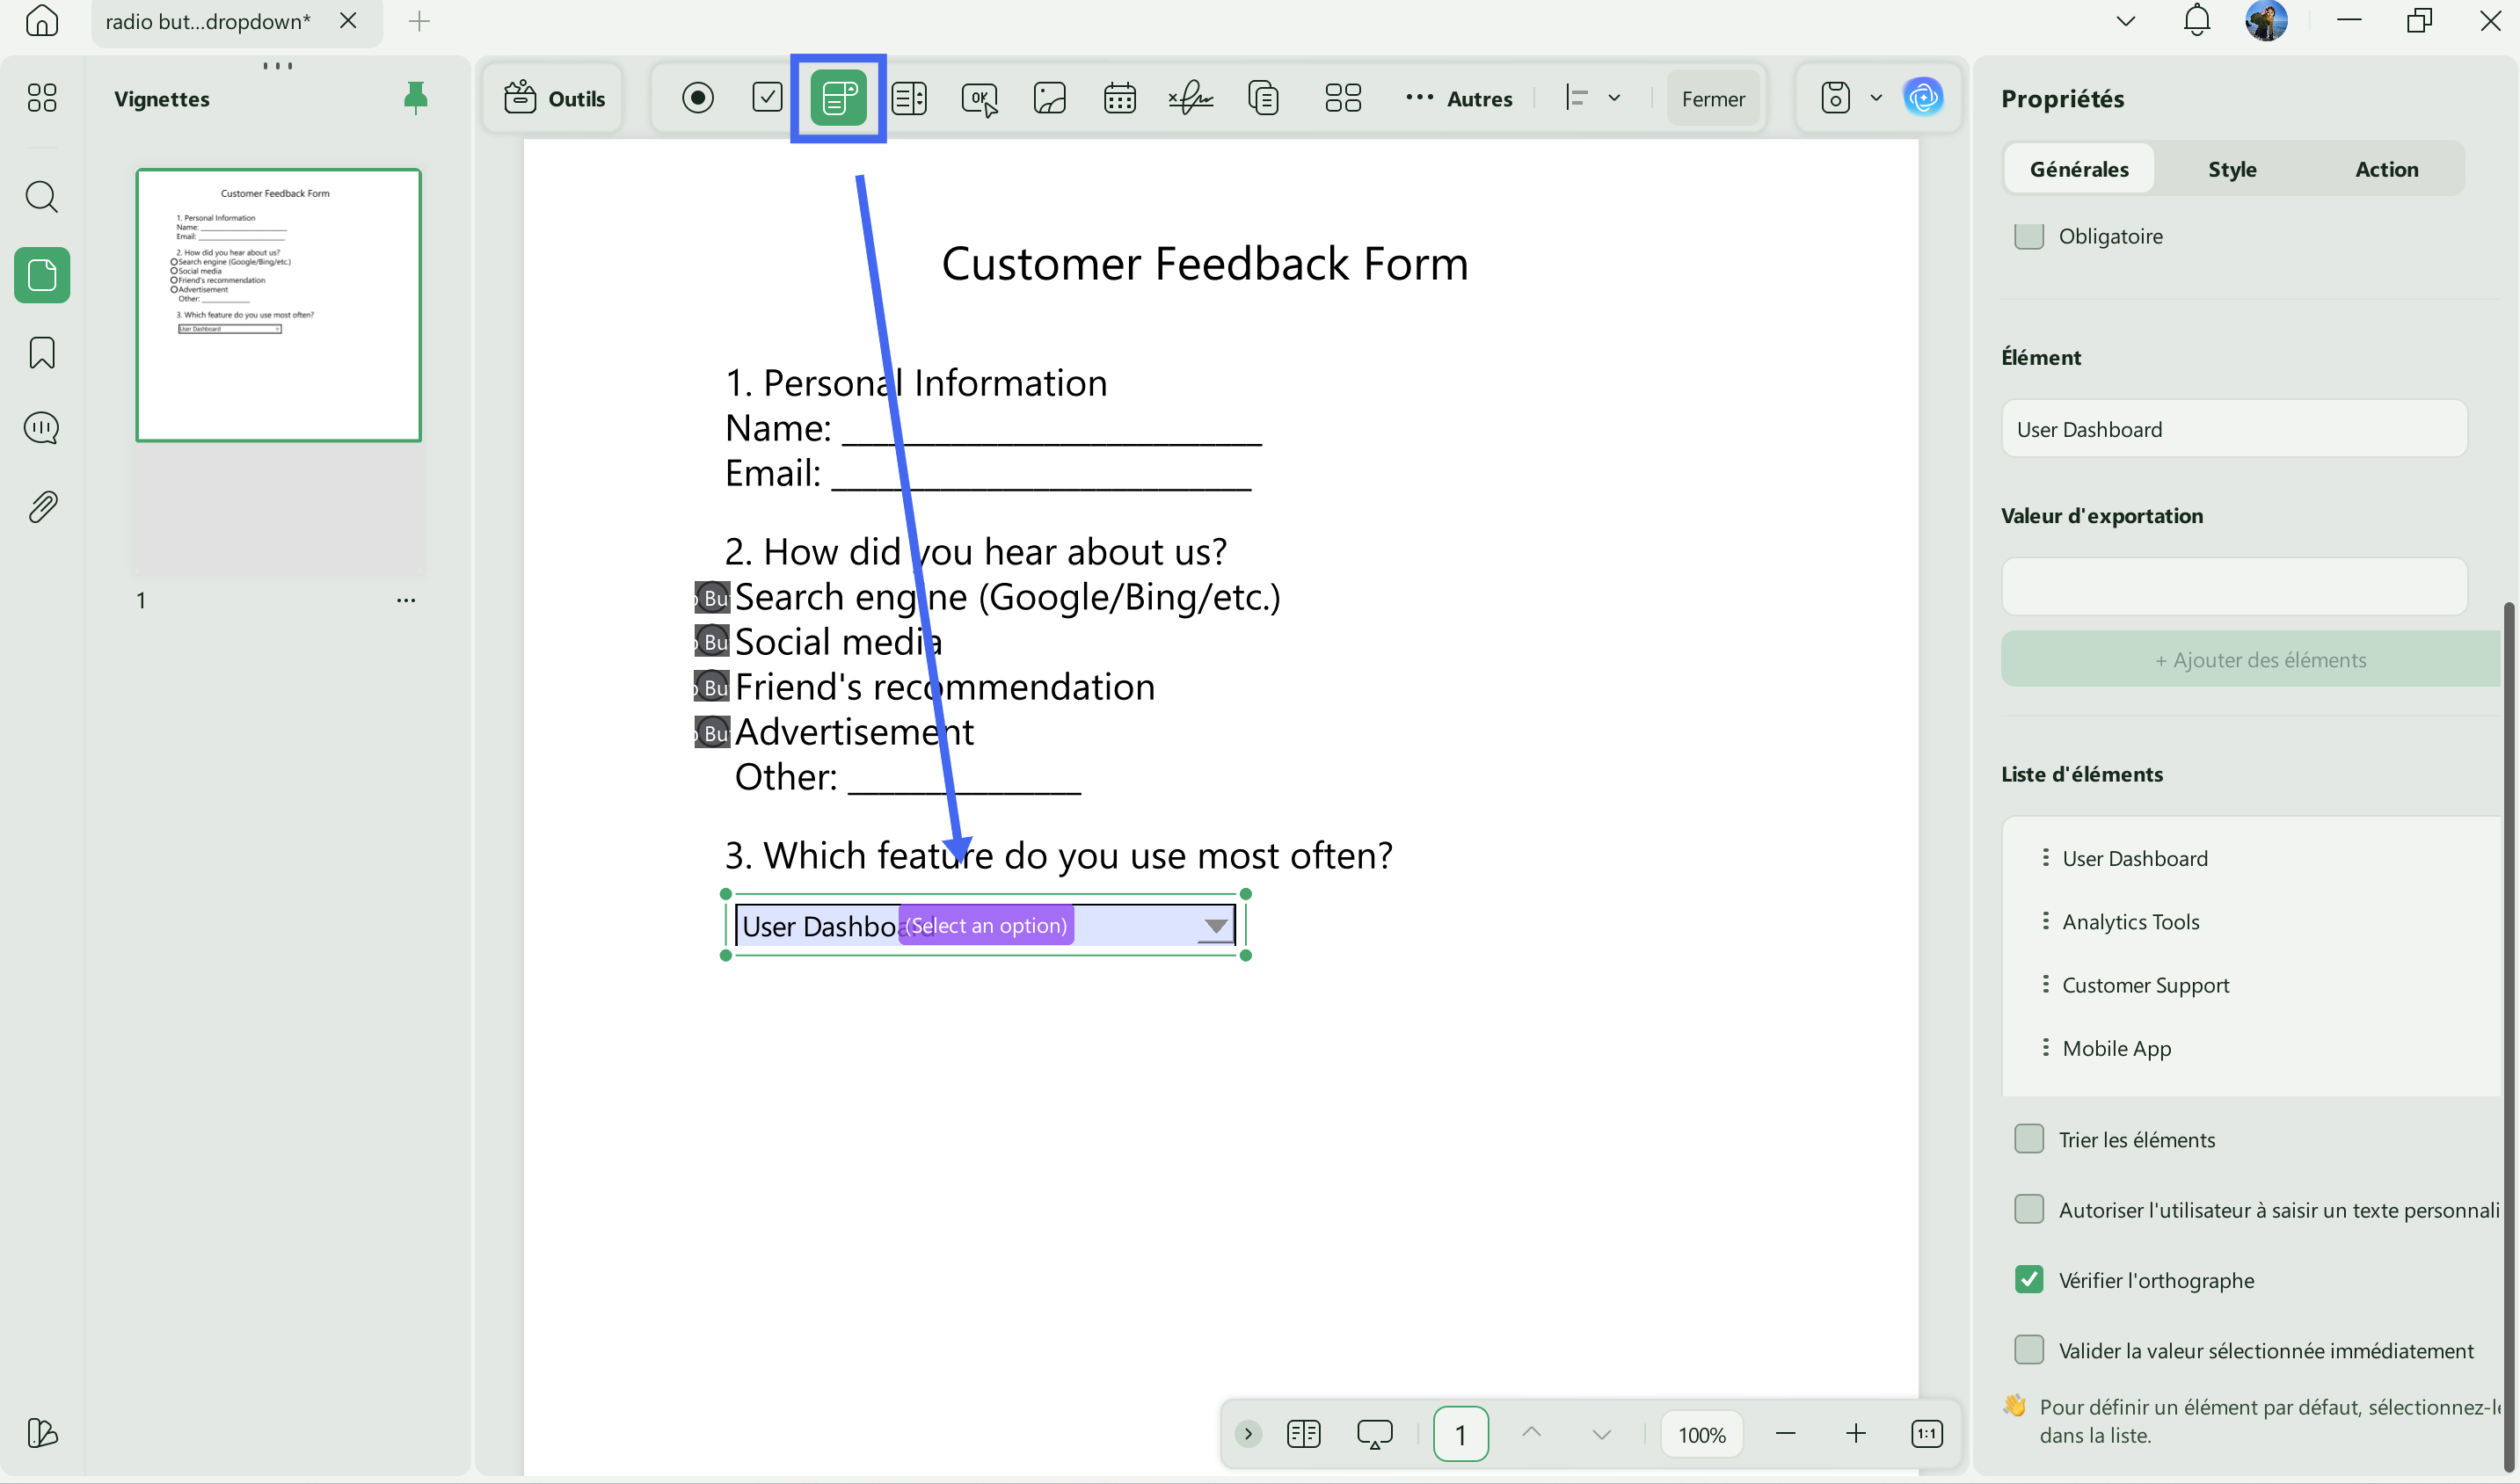The height and width of the screenshot is (1484, 2520).
Task: Open the attachments paperclip panel
Action: pyautogui.click(x=42, y=507)
